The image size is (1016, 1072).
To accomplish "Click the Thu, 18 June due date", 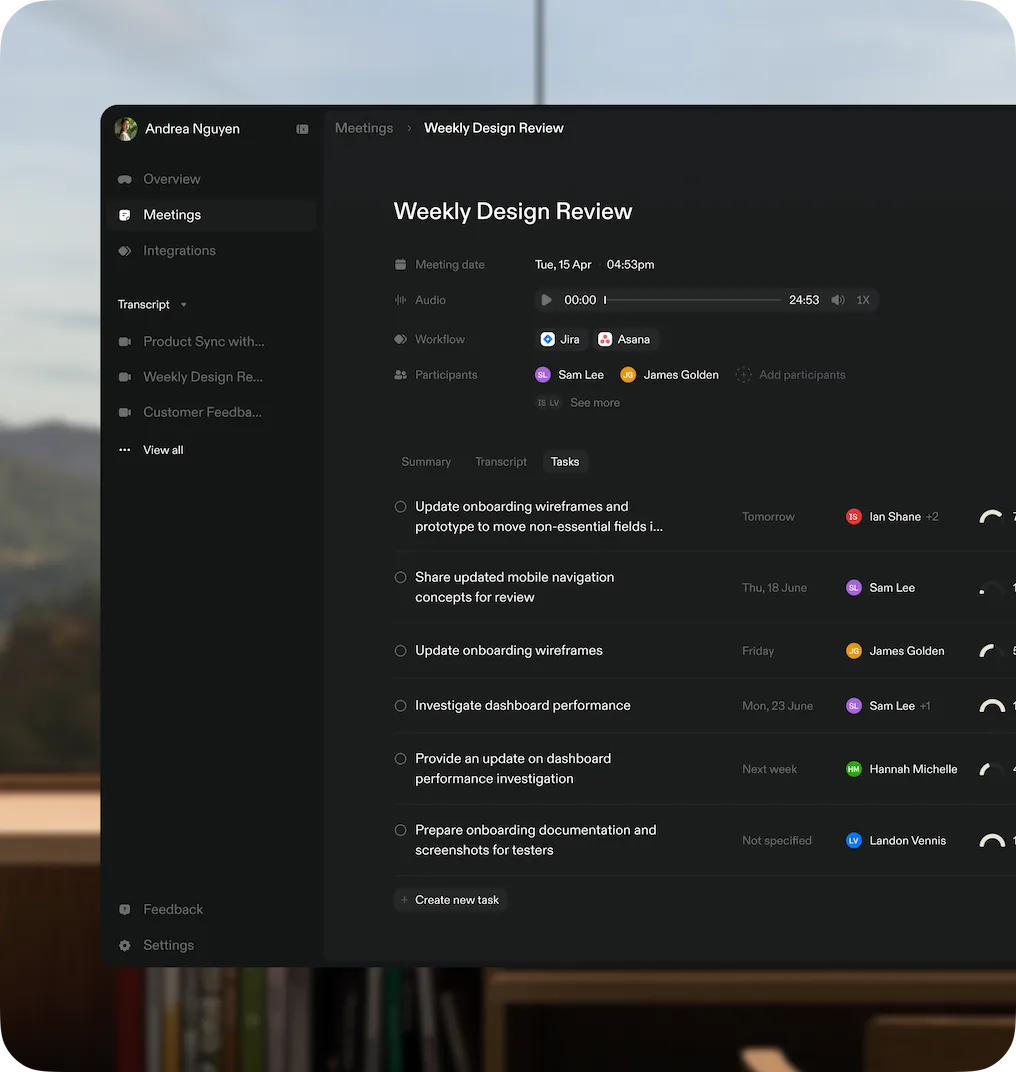I will click(x=775, y=588).
